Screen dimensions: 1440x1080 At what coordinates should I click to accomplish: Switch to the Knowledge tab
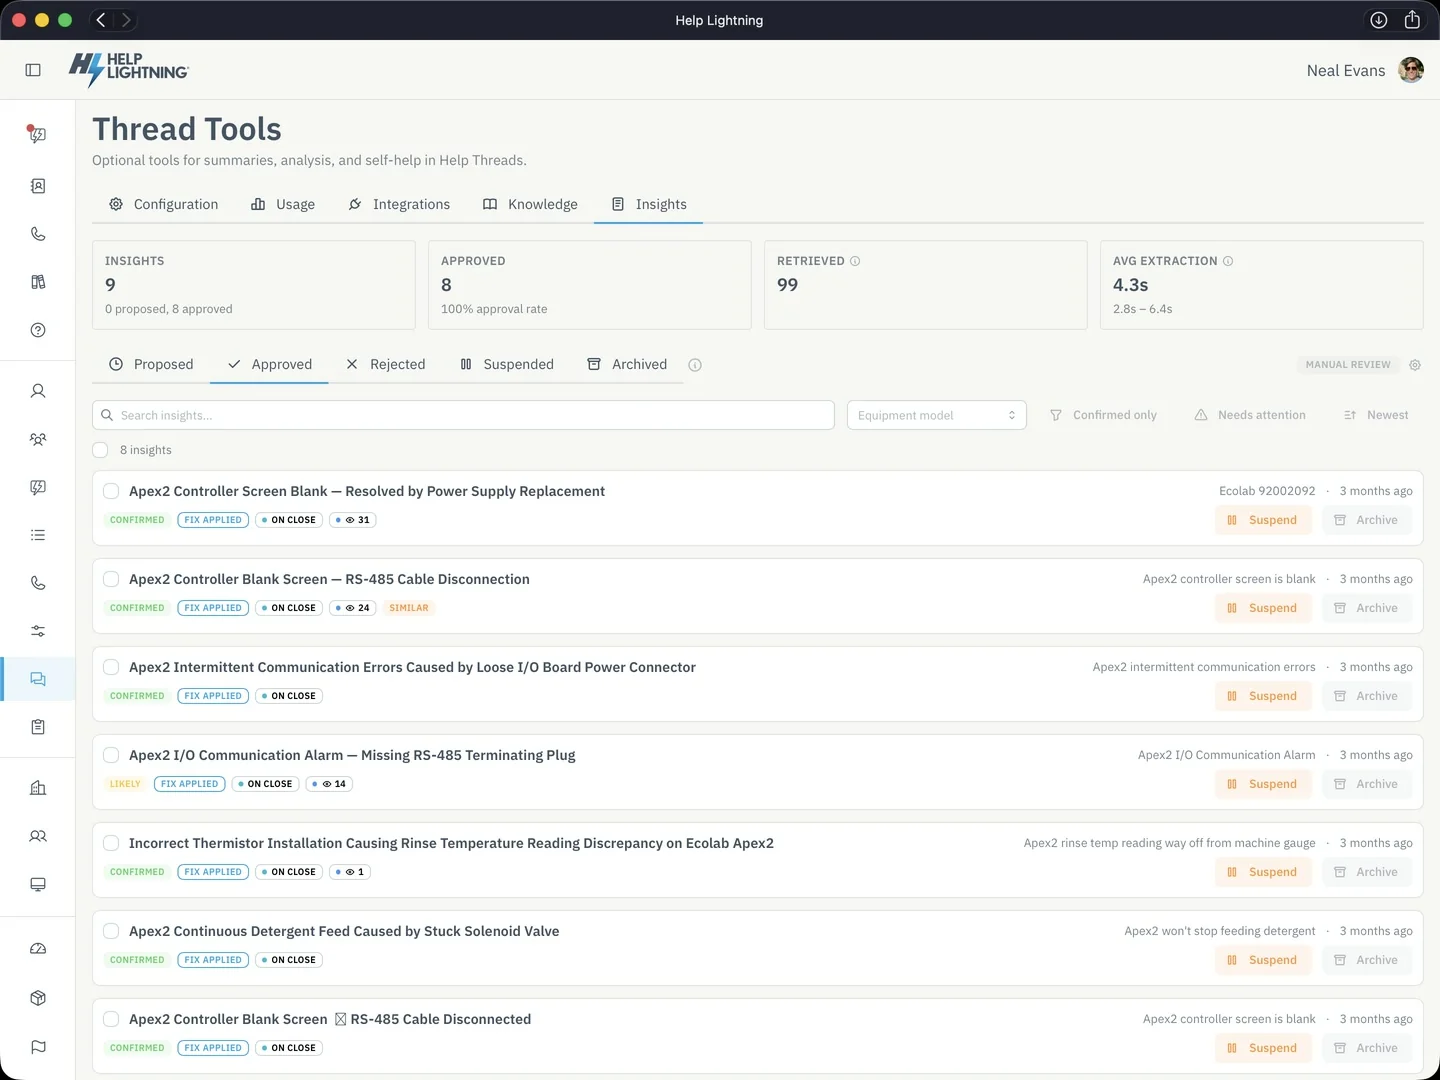[530, 204]
